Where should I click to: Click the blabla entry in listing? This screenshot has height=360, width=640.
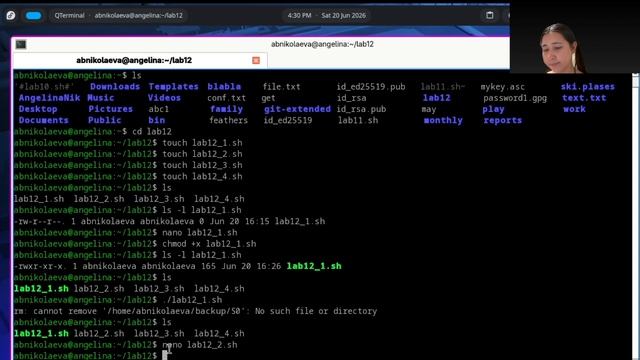pos(224,87)
